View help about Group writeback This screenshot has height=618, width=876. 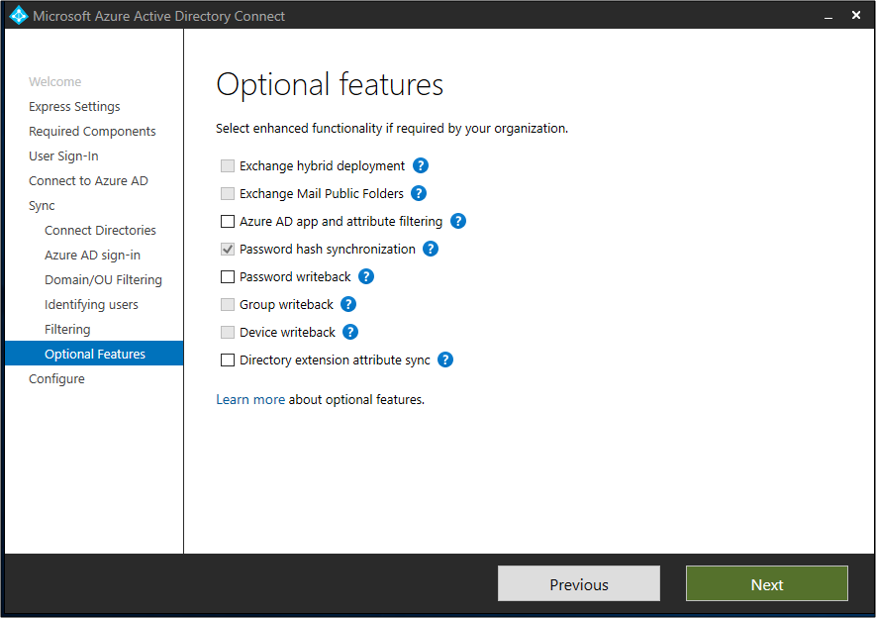[347, 304]
